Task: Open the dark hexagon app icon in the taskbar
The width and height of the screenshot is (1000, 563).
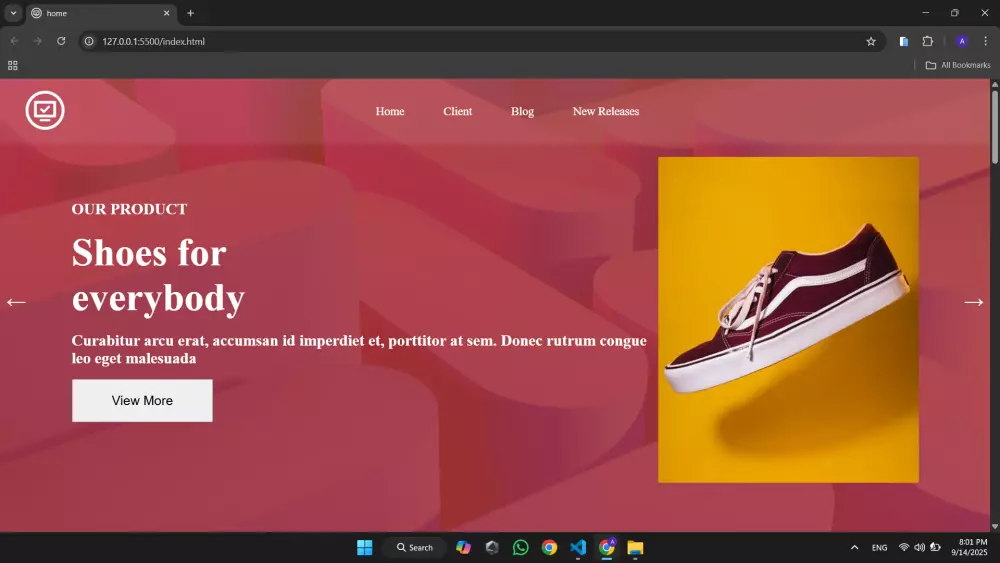Action: pyautogui.click(x=492, y=548)
